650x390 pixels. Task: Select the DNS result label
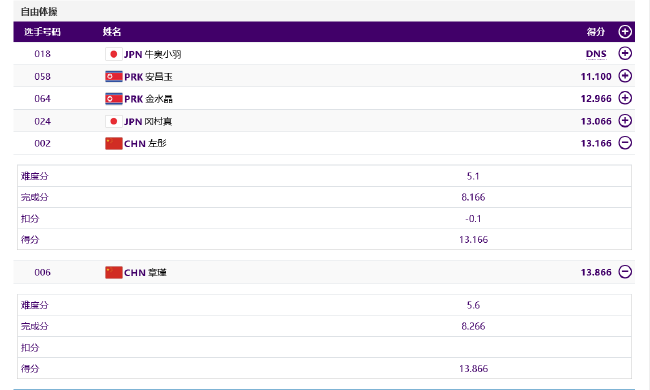[x=596, y=54]
